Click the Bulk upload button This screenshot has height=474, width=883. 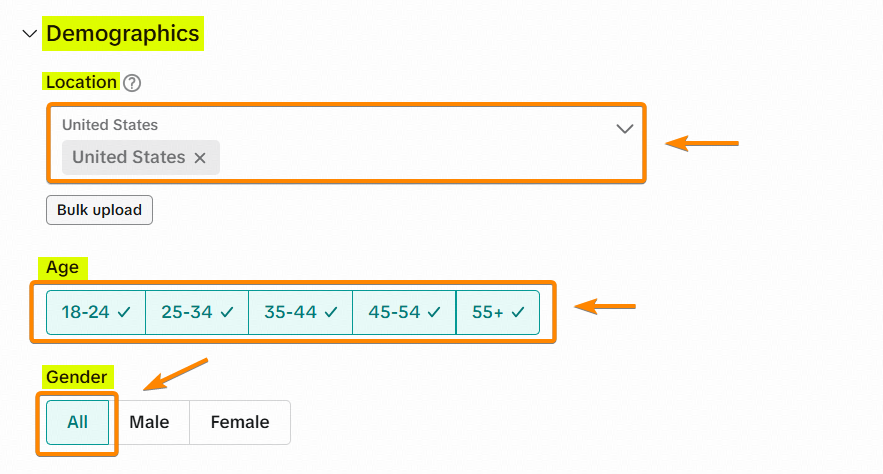pyautogui.click(x=99, y=210)
